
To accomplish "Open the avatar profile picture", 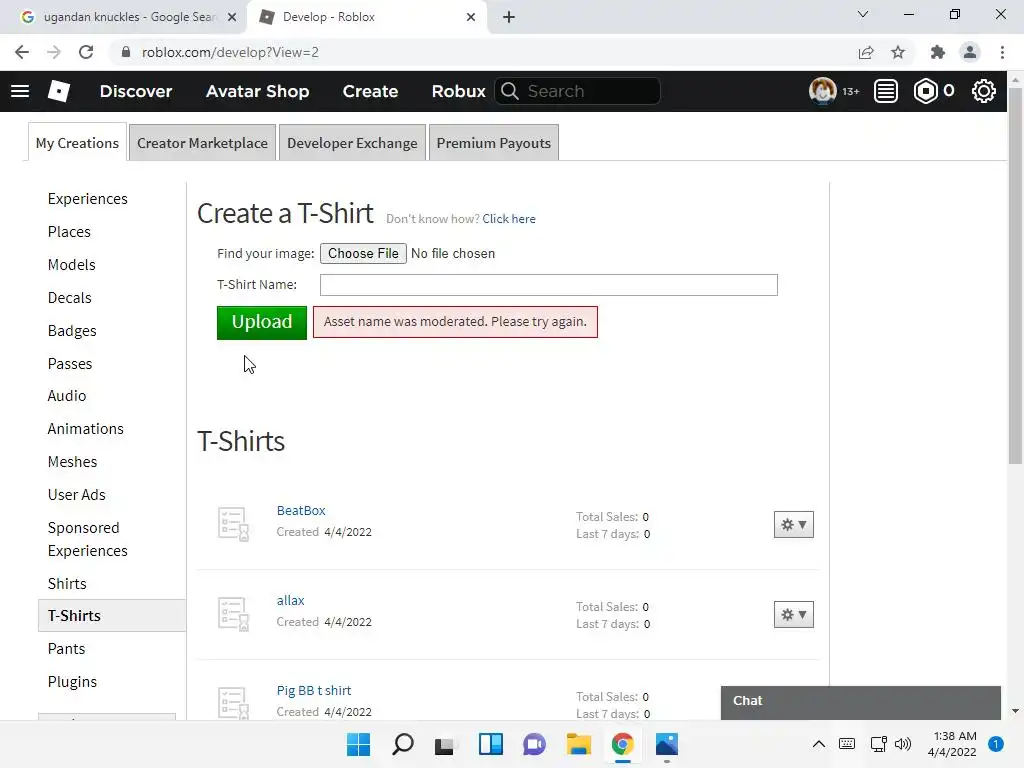I will point(822,91).
